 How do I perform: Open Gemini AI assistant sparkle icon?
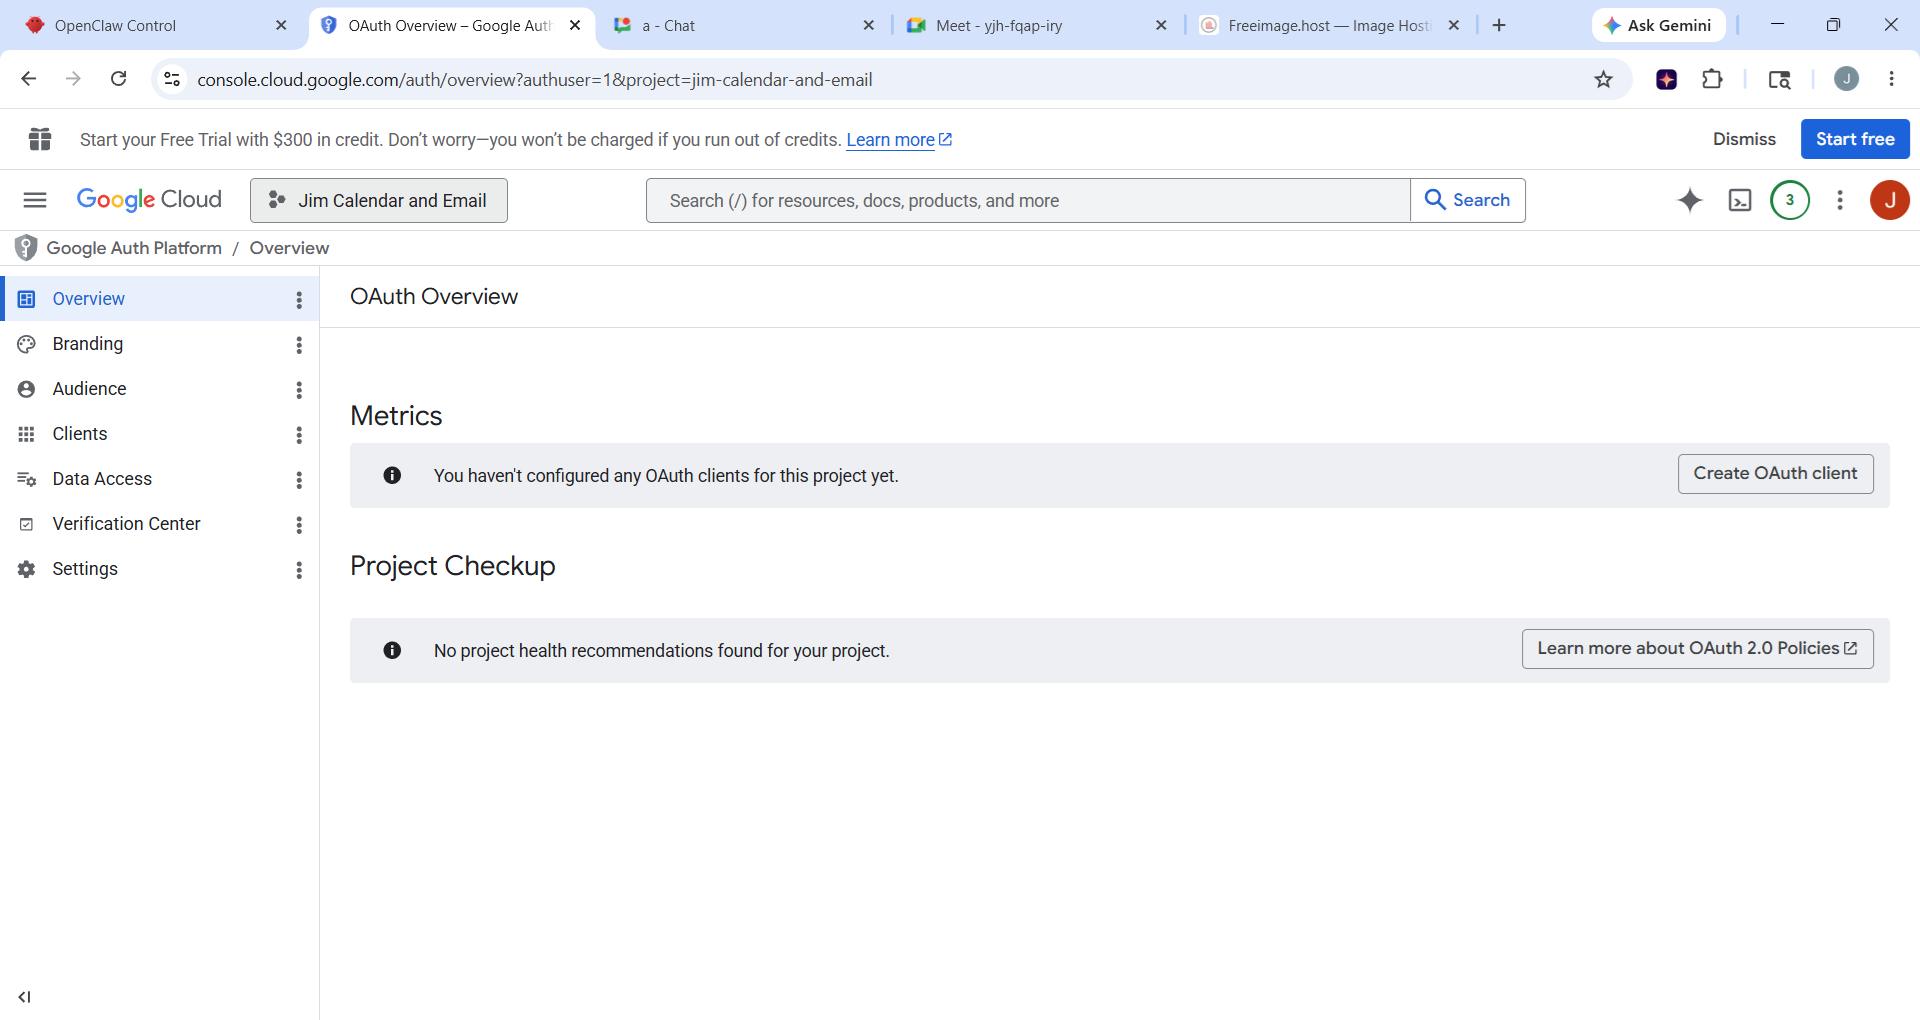coord(1690,200)
